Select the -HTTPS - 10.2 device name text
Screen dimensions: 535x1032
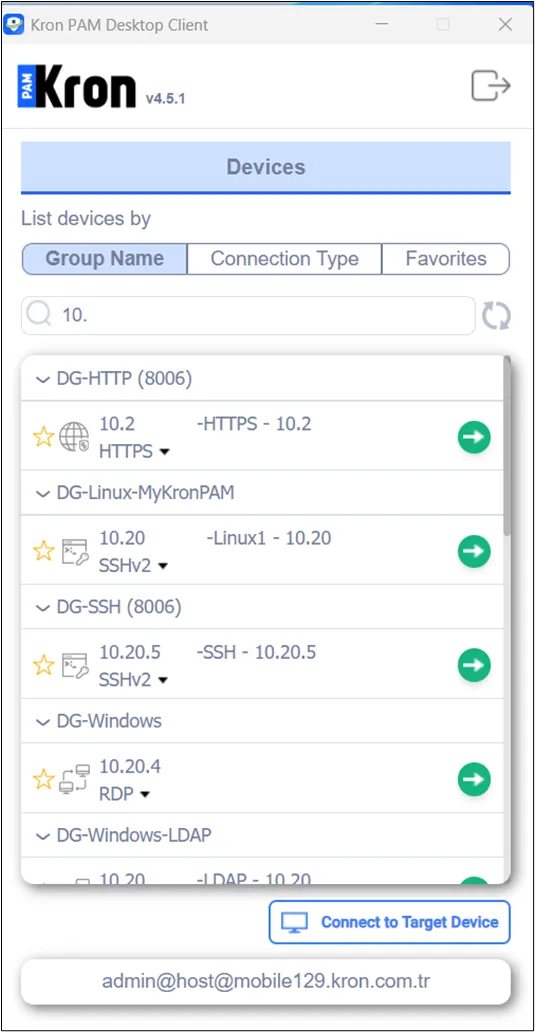coord(254,424)
